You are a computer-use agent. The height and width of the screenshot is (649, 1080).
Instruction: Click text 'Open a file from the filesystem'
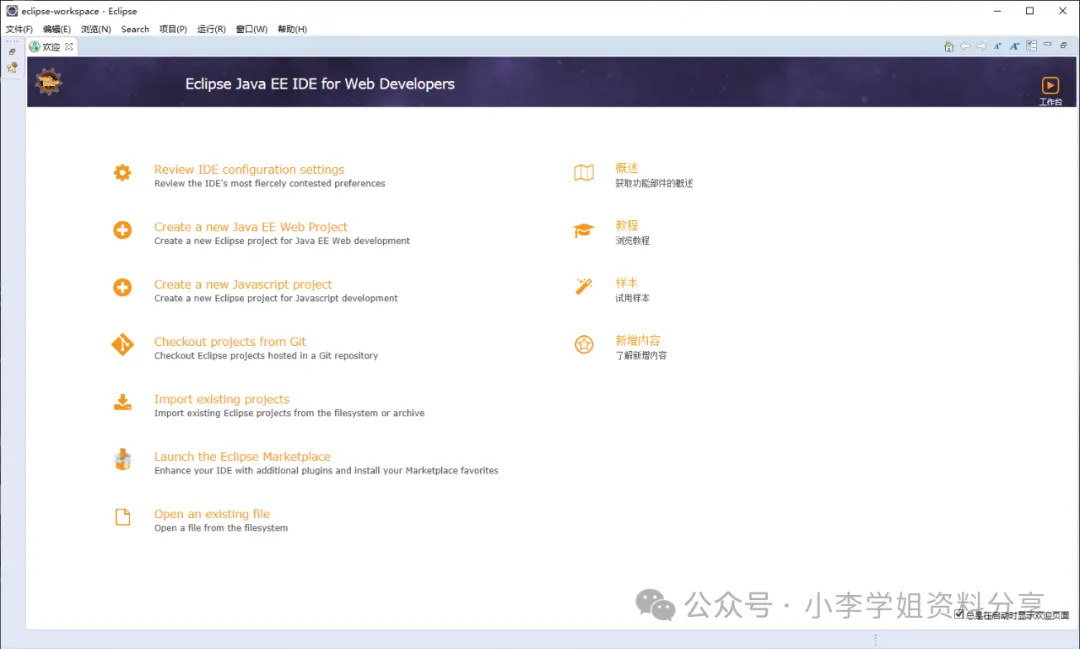221,528
